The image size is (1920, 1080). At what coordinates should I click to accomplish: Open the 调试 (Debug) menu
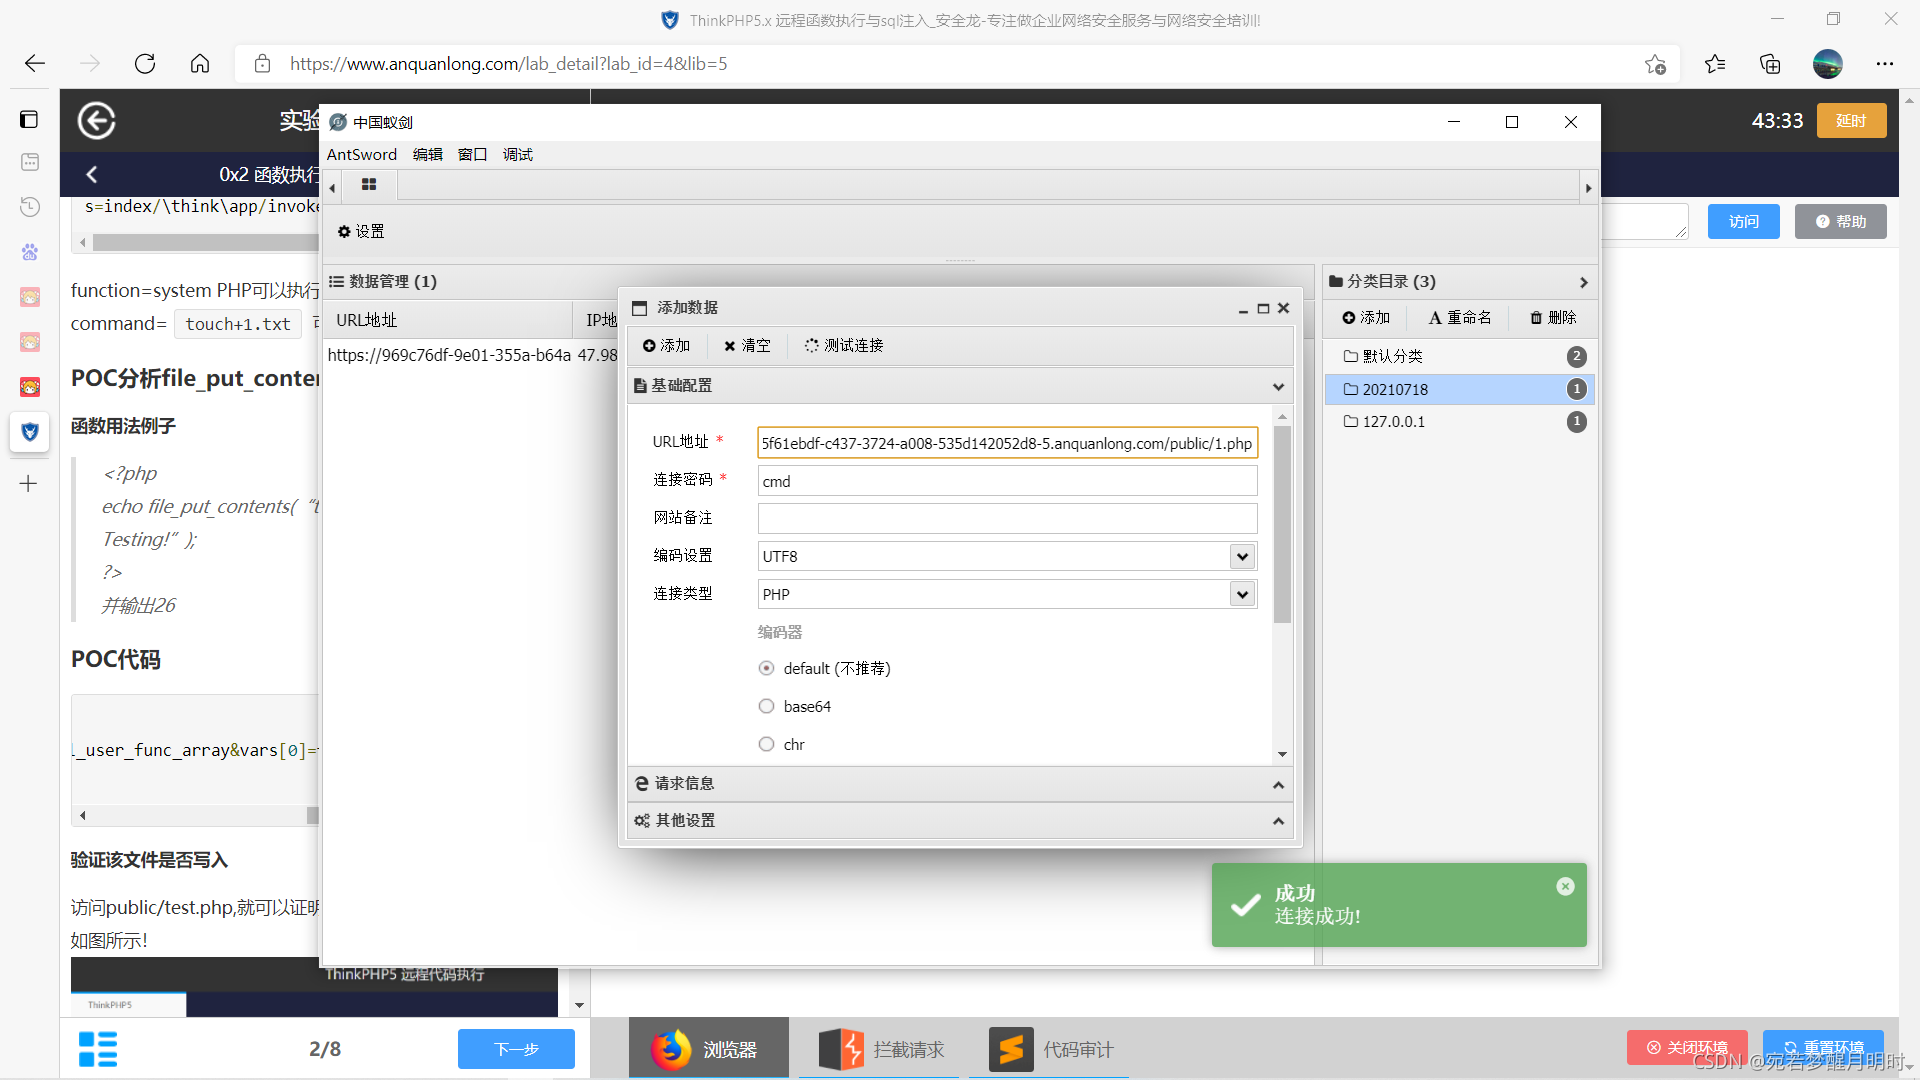[518, 154]
